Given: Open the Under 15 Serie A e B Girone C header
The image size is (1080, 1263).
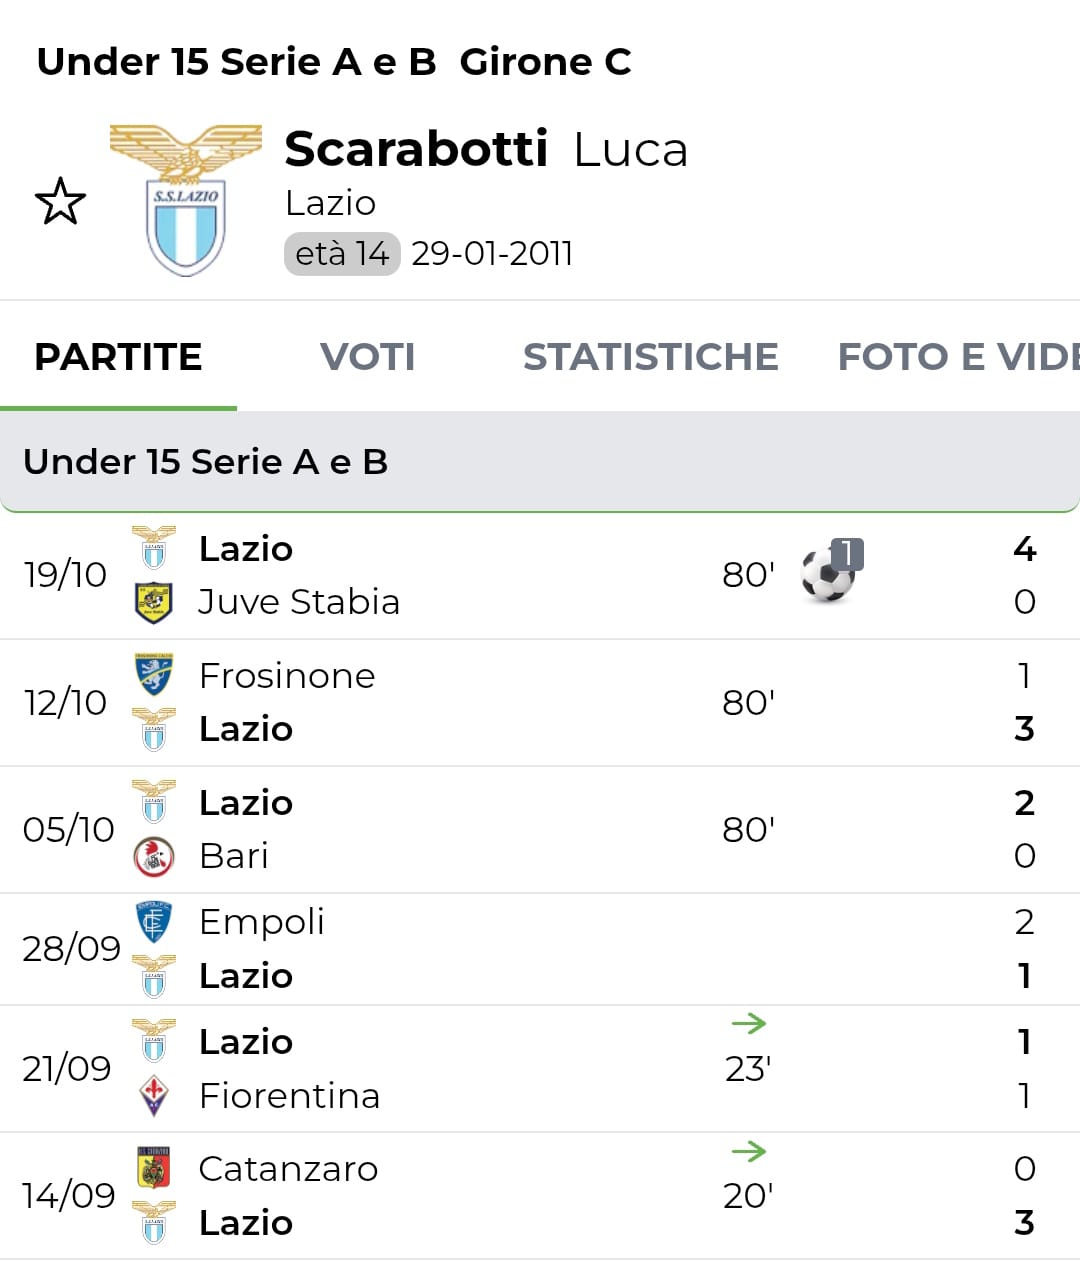Looking at the screenshot, I should click(x=334, y=62).
